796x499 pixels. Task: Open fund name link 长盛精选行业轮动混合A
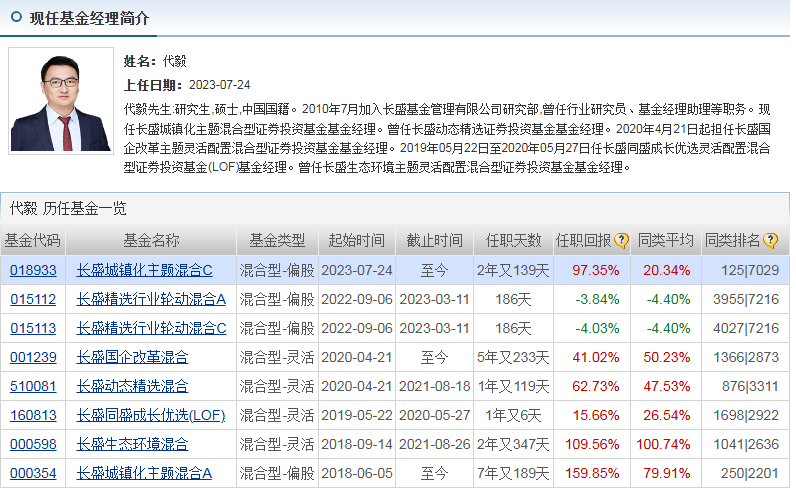click(151, 299)
